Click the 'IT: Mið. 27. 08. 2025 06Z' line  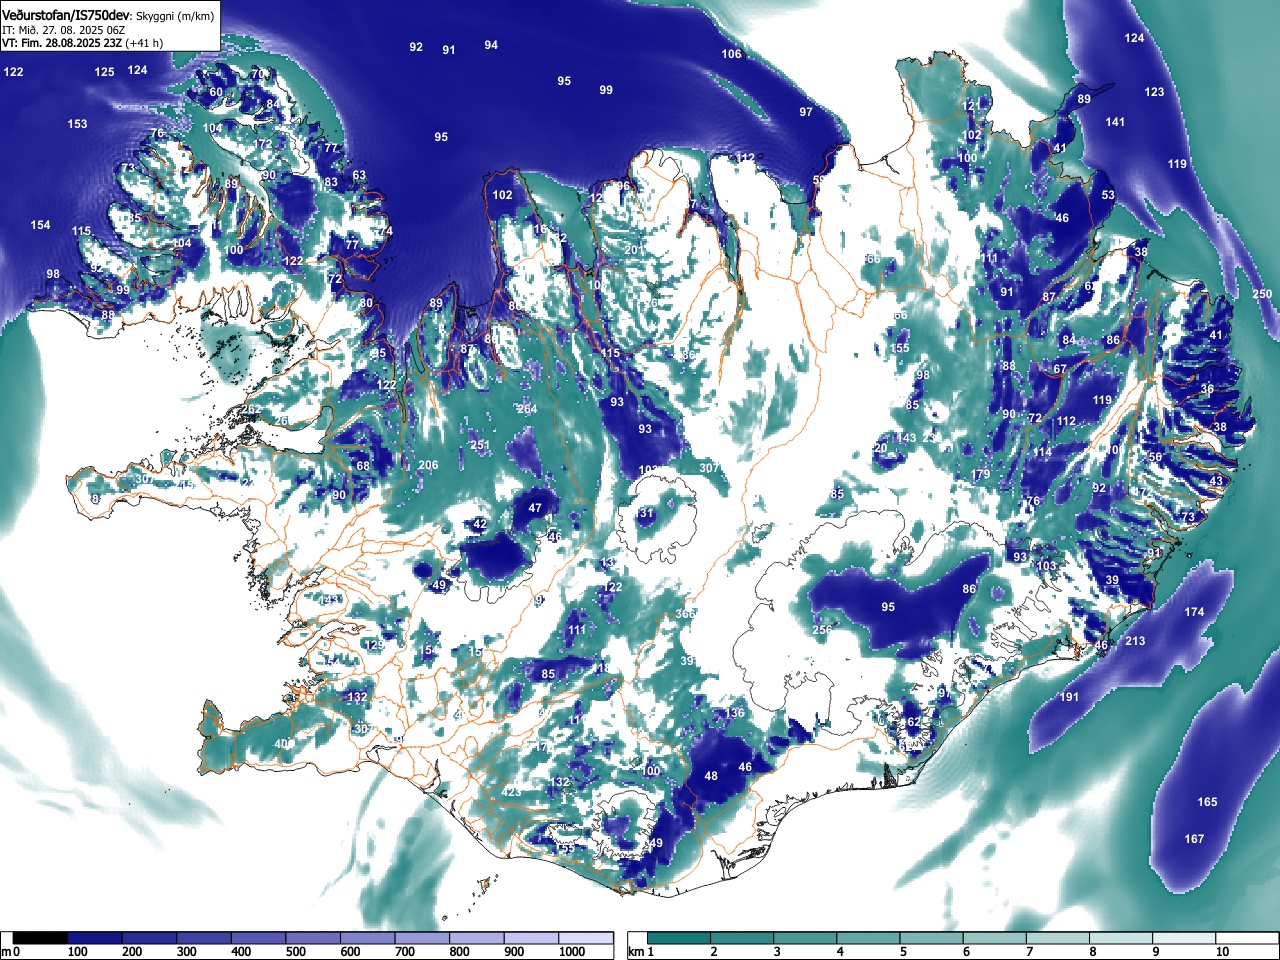tap(64, 30)
